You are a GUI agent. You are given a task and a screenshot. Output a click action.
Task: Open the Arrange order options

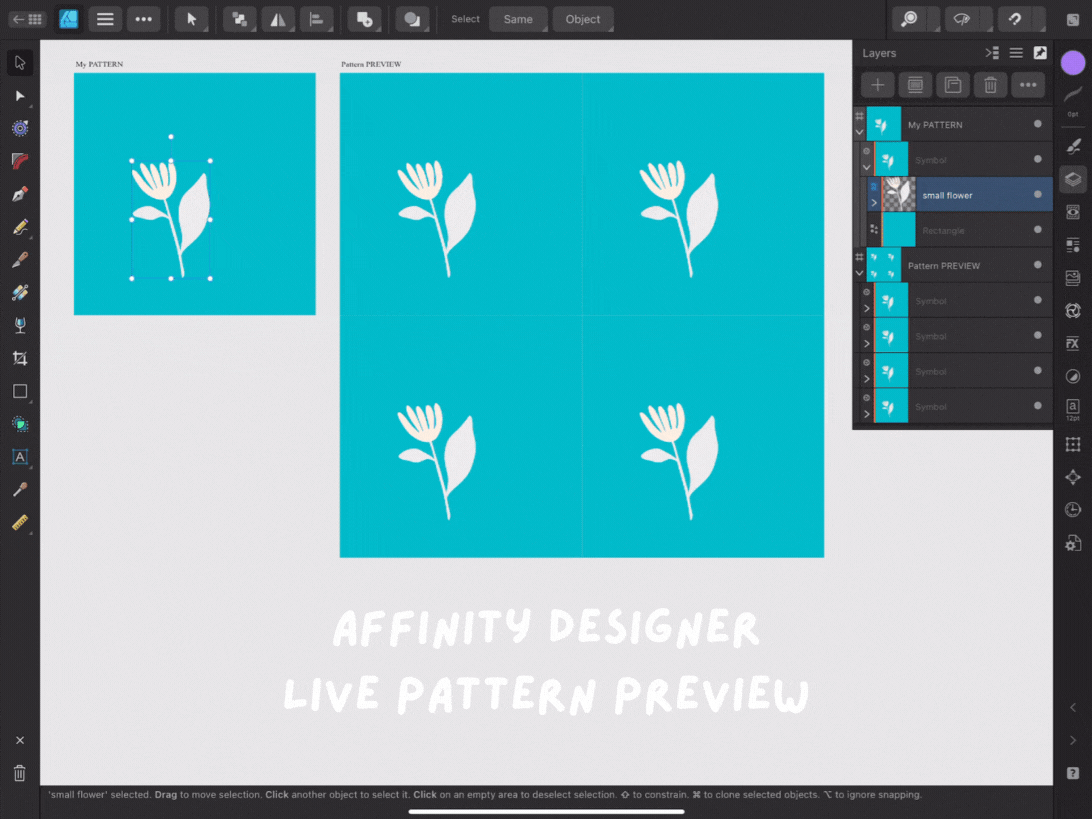(x=240, y=20)
